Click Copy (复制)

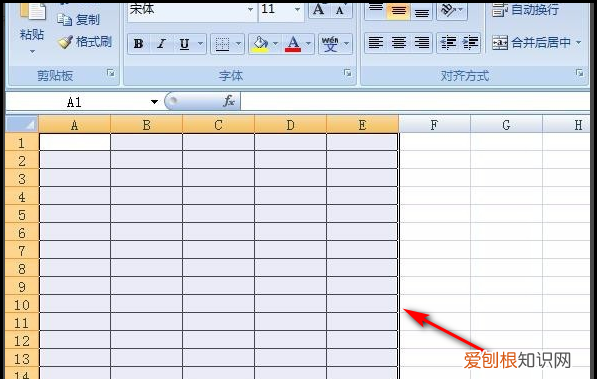(x=78, y=19)
